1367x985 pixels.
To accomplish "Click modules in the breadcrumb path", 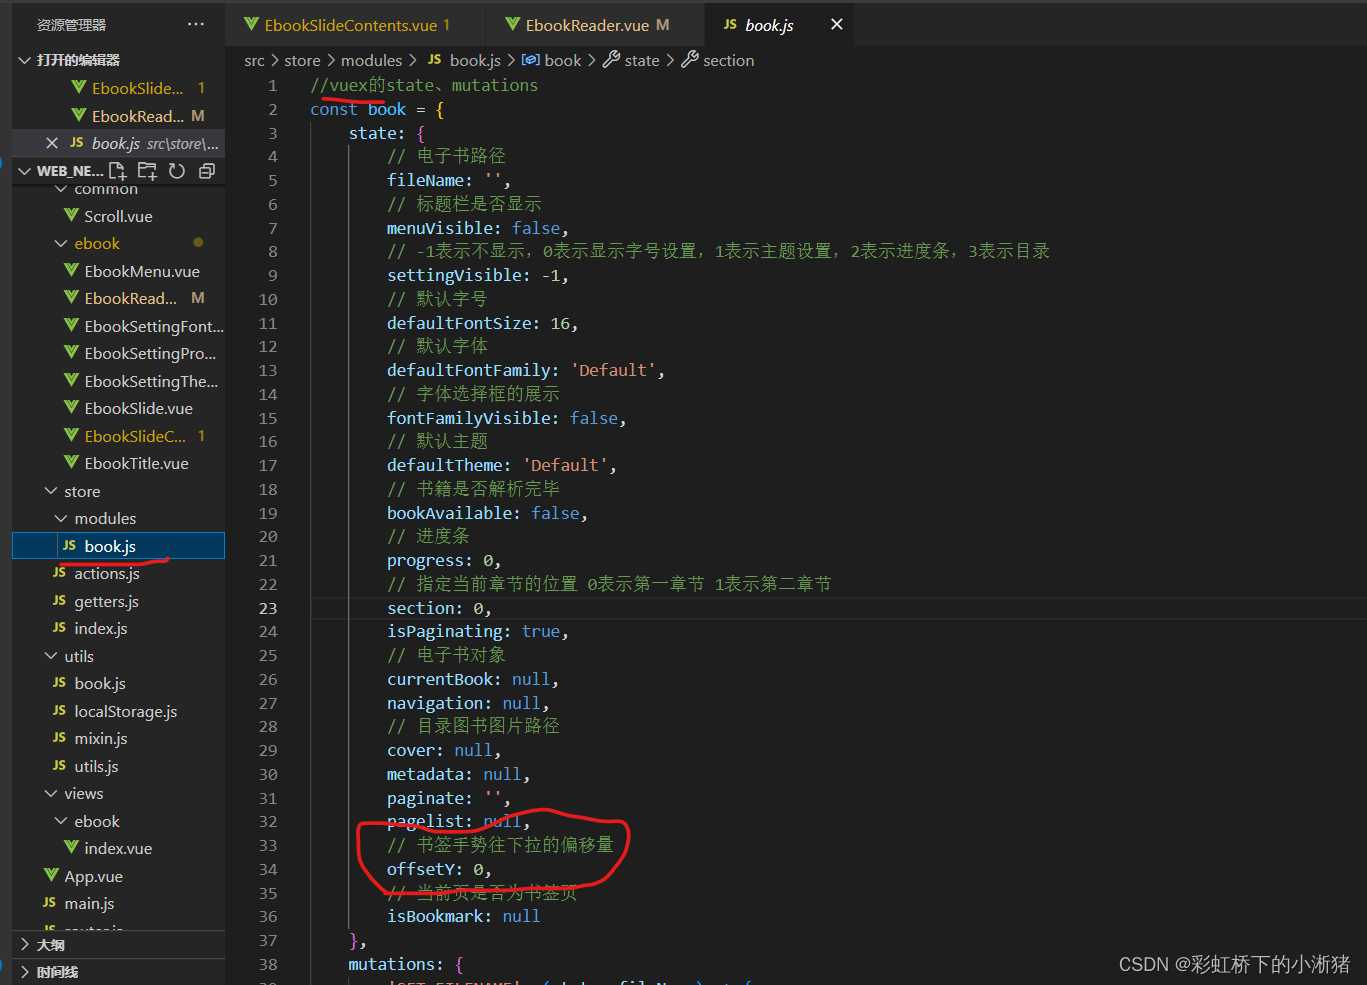I will [x=371, y=60].
